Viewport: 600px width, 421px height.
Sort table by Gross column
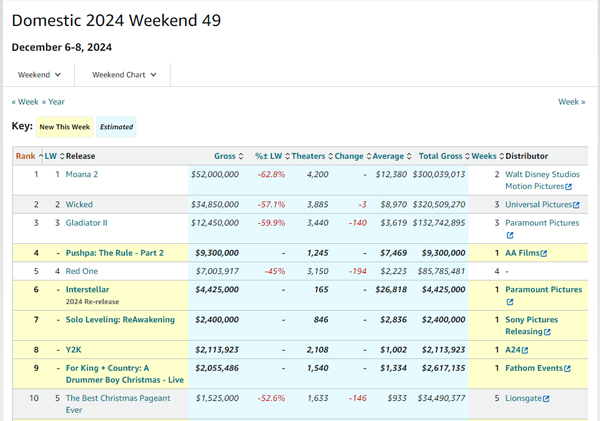[x=228, y=156]
